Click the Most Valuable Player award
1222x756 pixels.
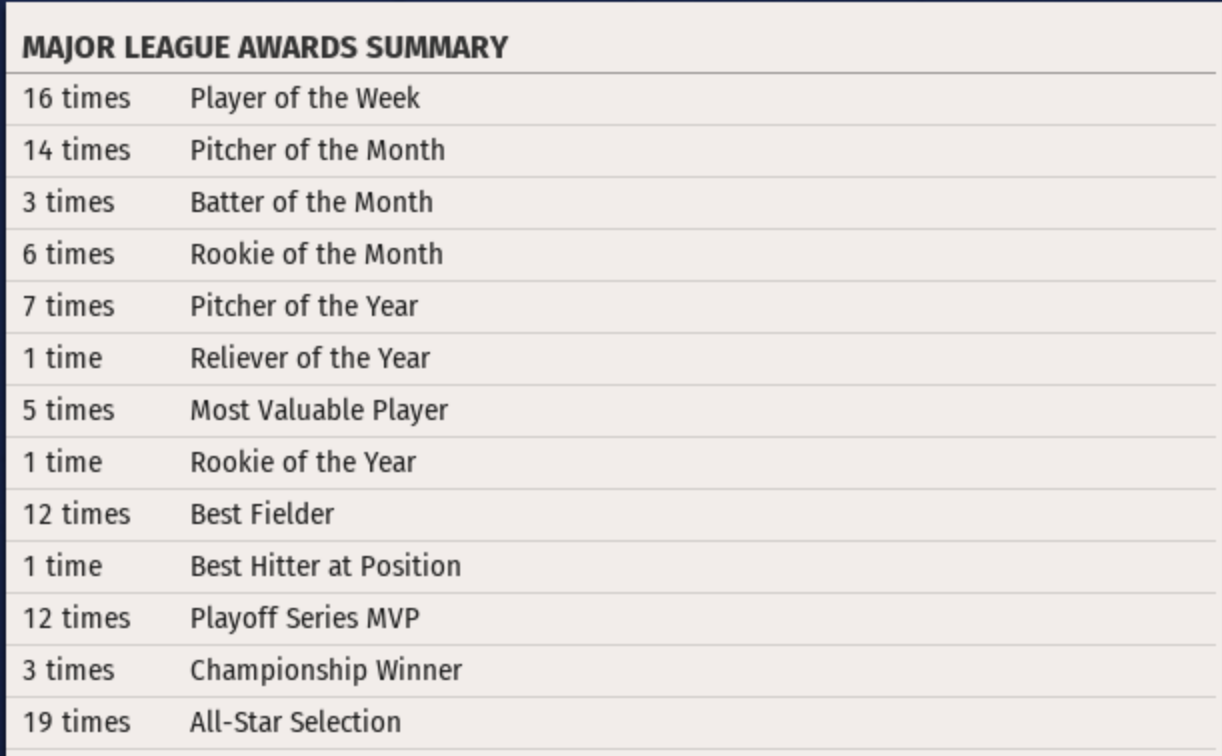pos(319,410)
